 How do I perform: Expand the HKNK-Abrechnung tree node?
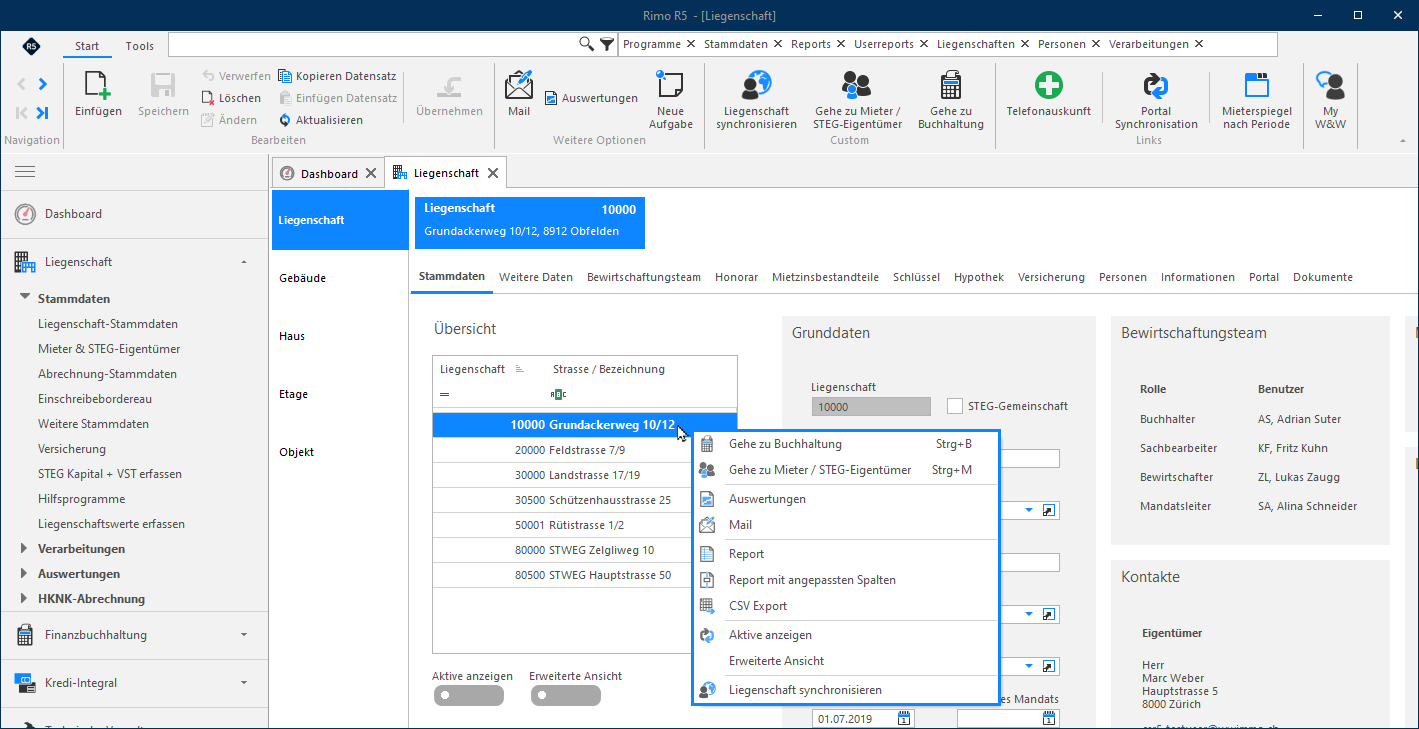[25, 598]
